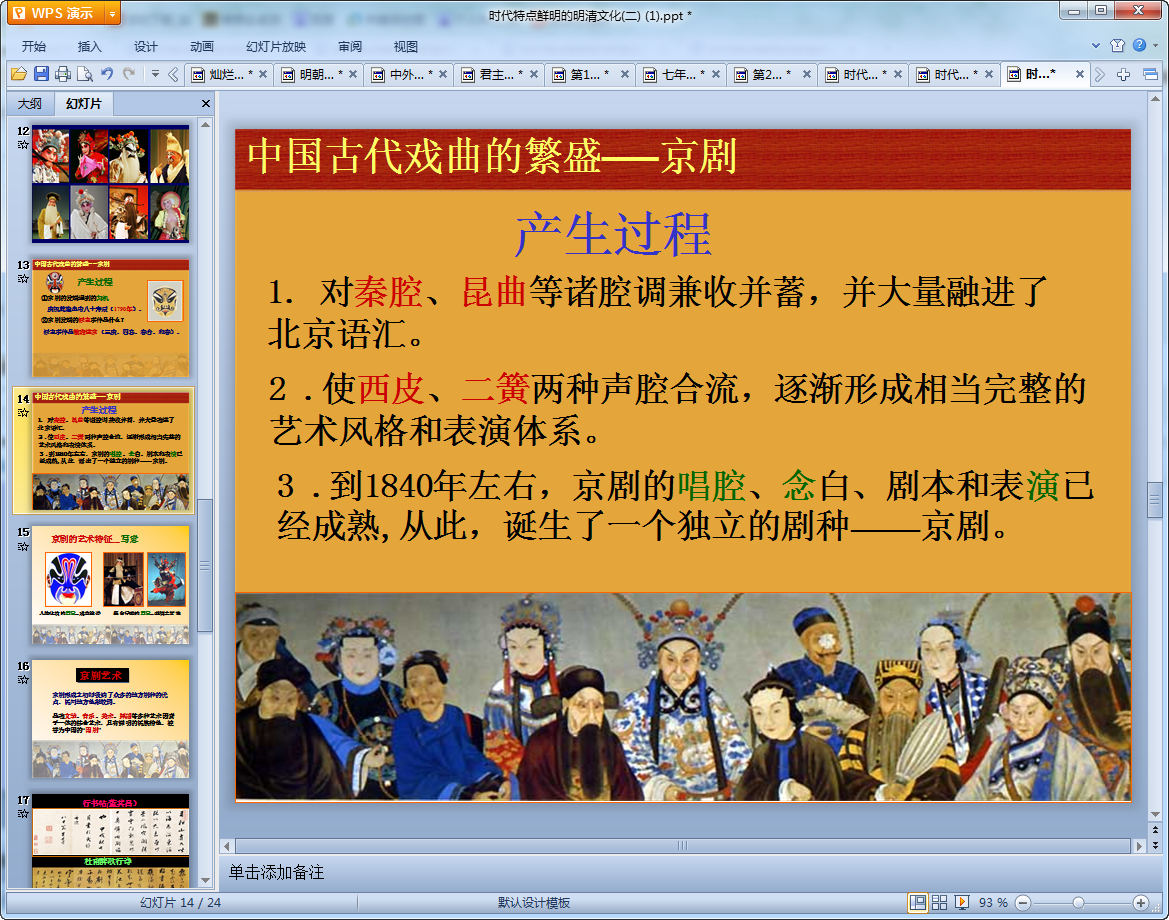
Task: Collapse the ribbon with the chevron arrow
Action: 1095,45
